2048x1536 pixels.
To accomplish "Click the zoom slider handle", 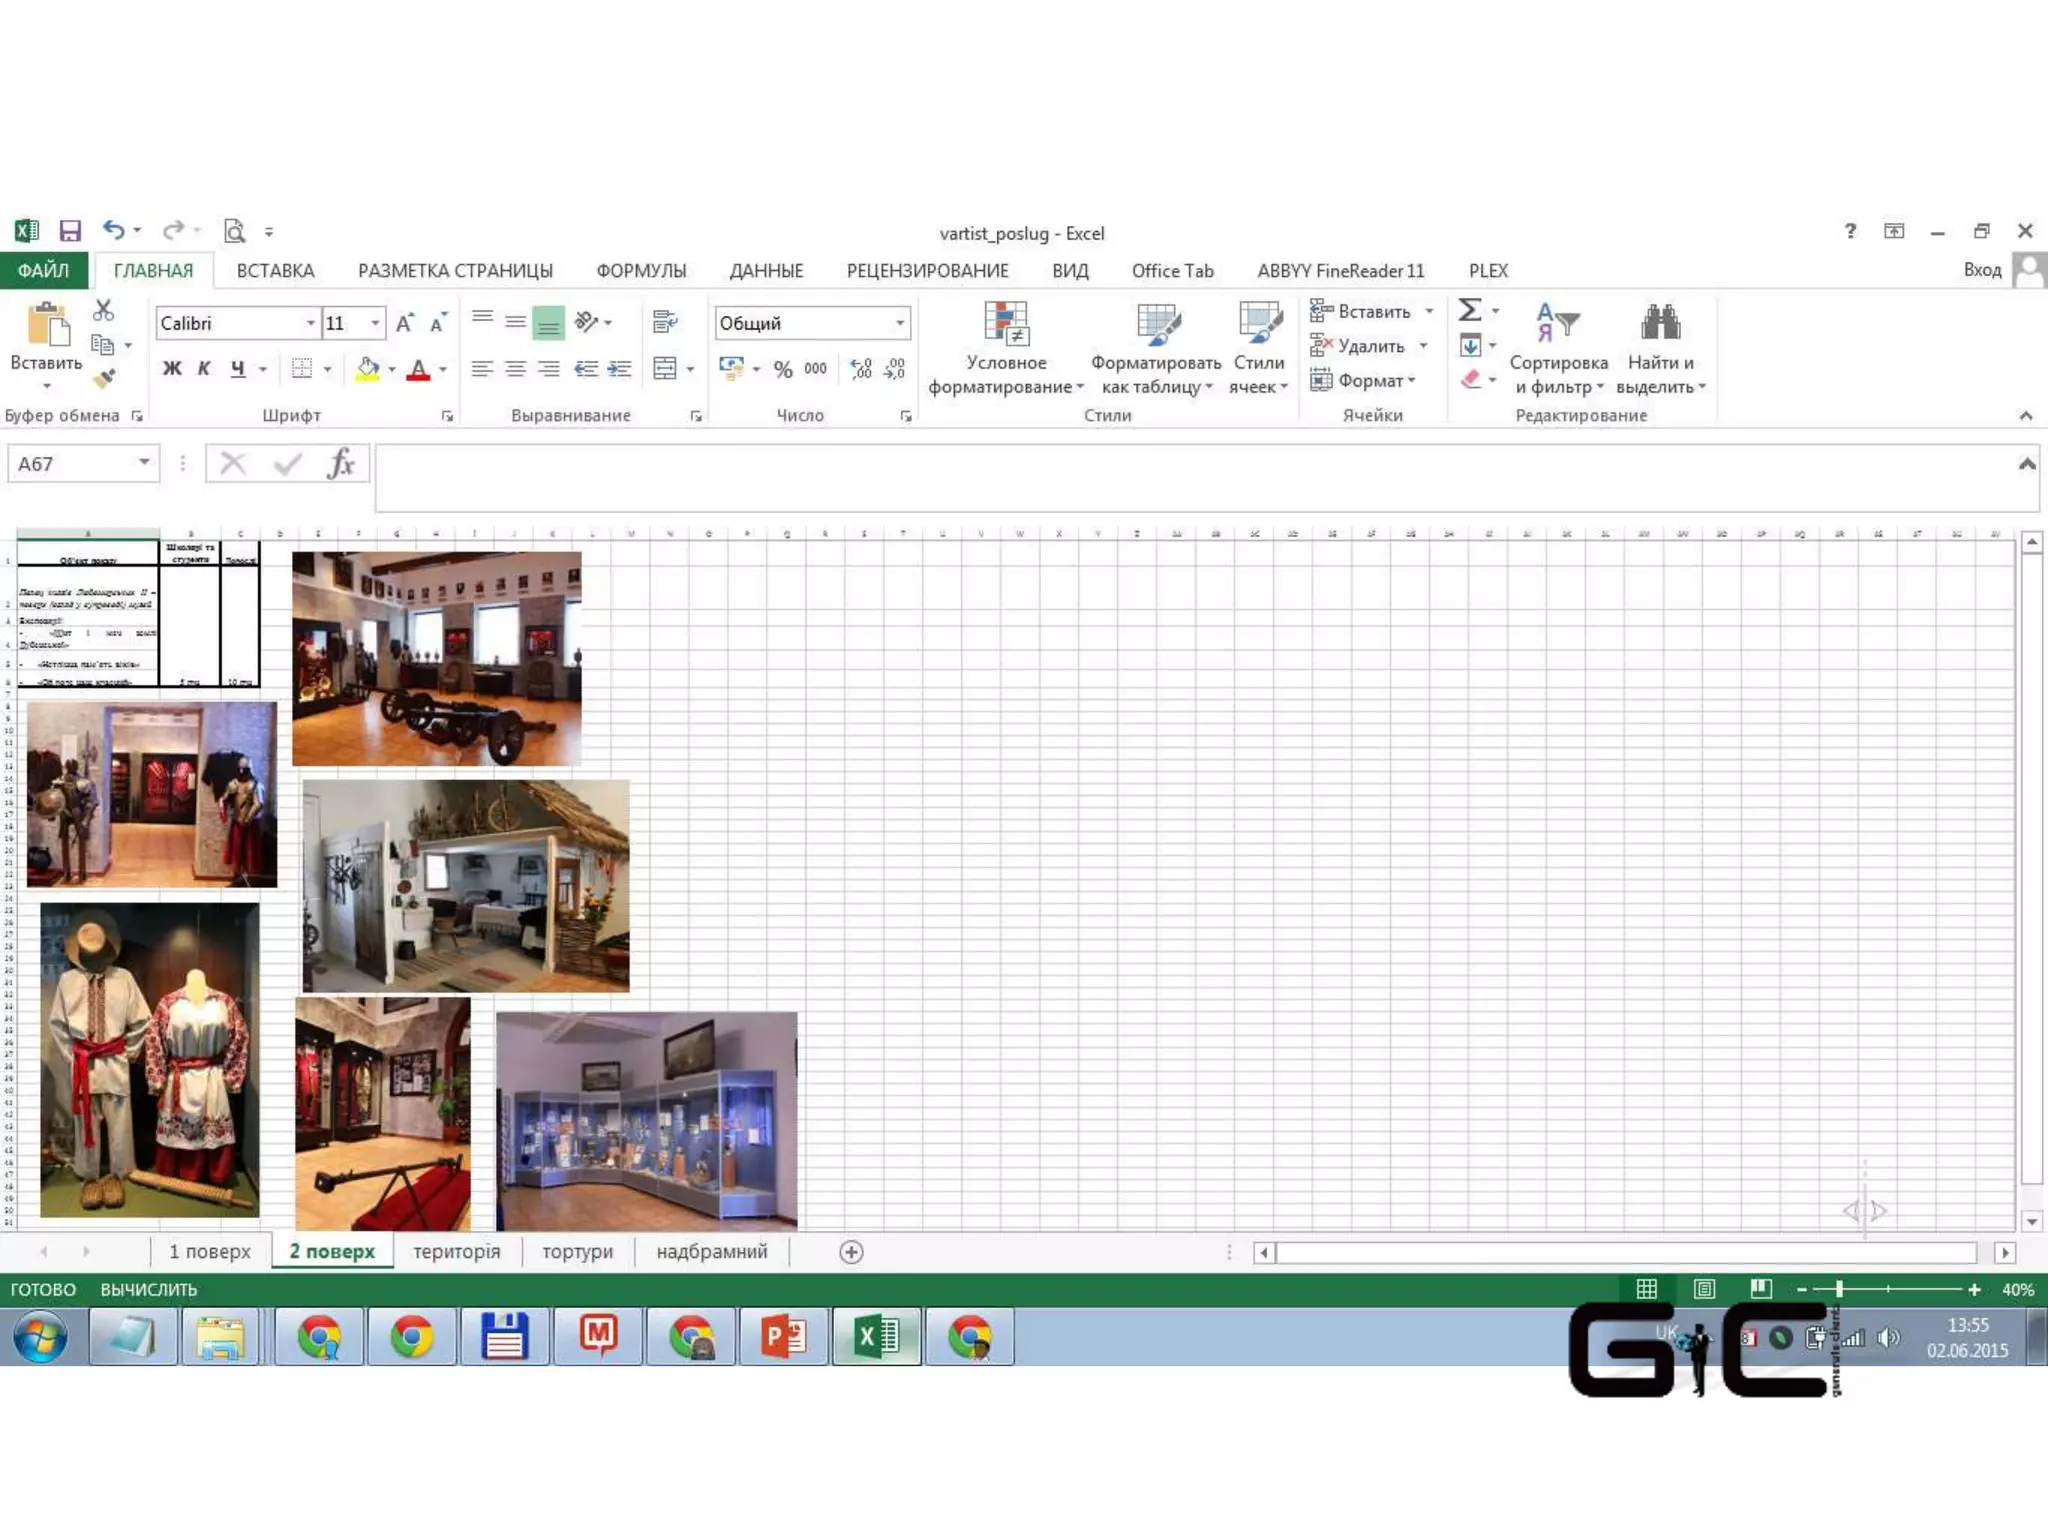I will (1838, 1289).
